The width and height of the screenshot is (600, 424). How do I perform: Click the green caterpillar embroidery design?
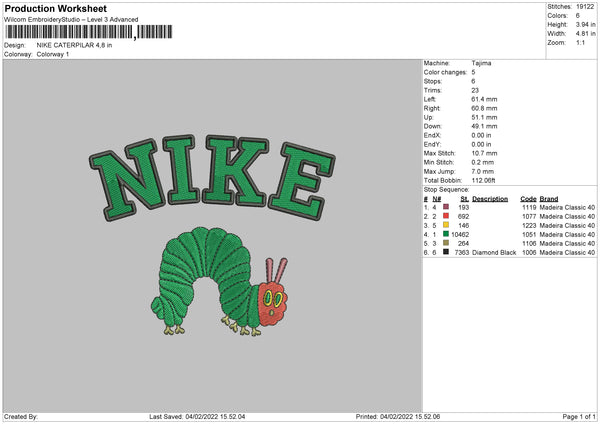(x=220, y=282)
